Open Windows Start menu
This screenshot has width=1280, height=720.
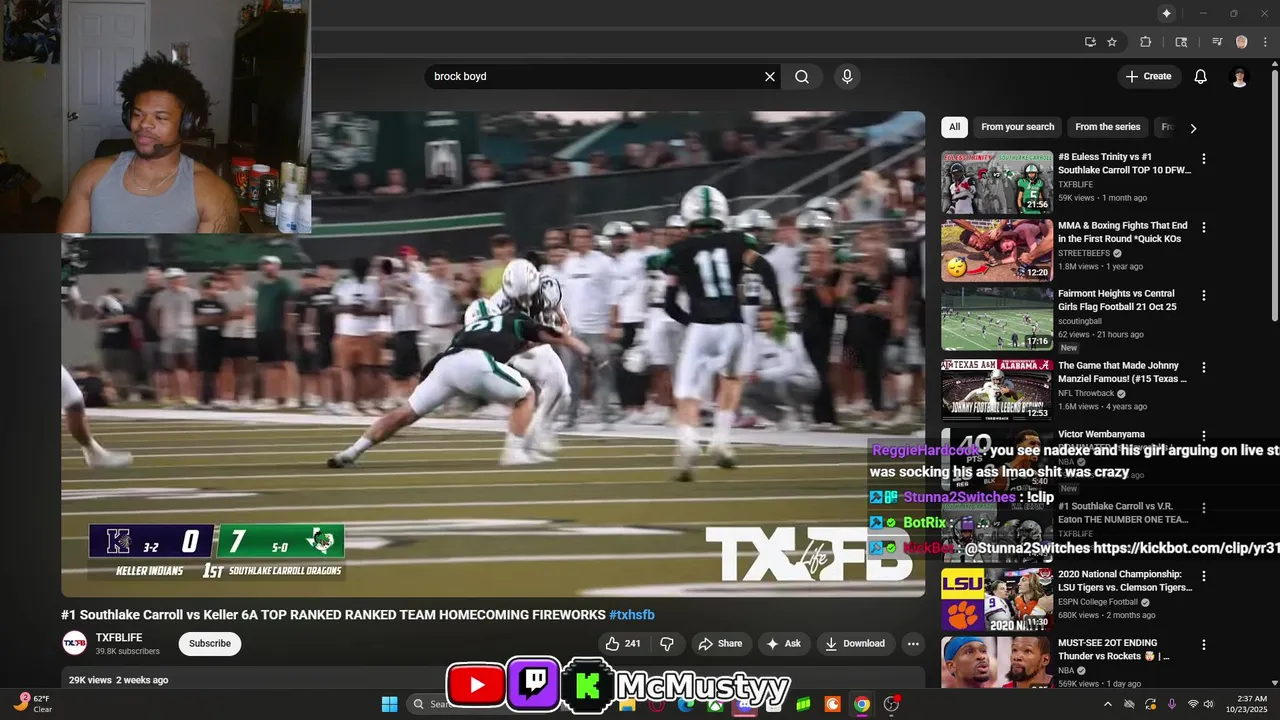390,704
